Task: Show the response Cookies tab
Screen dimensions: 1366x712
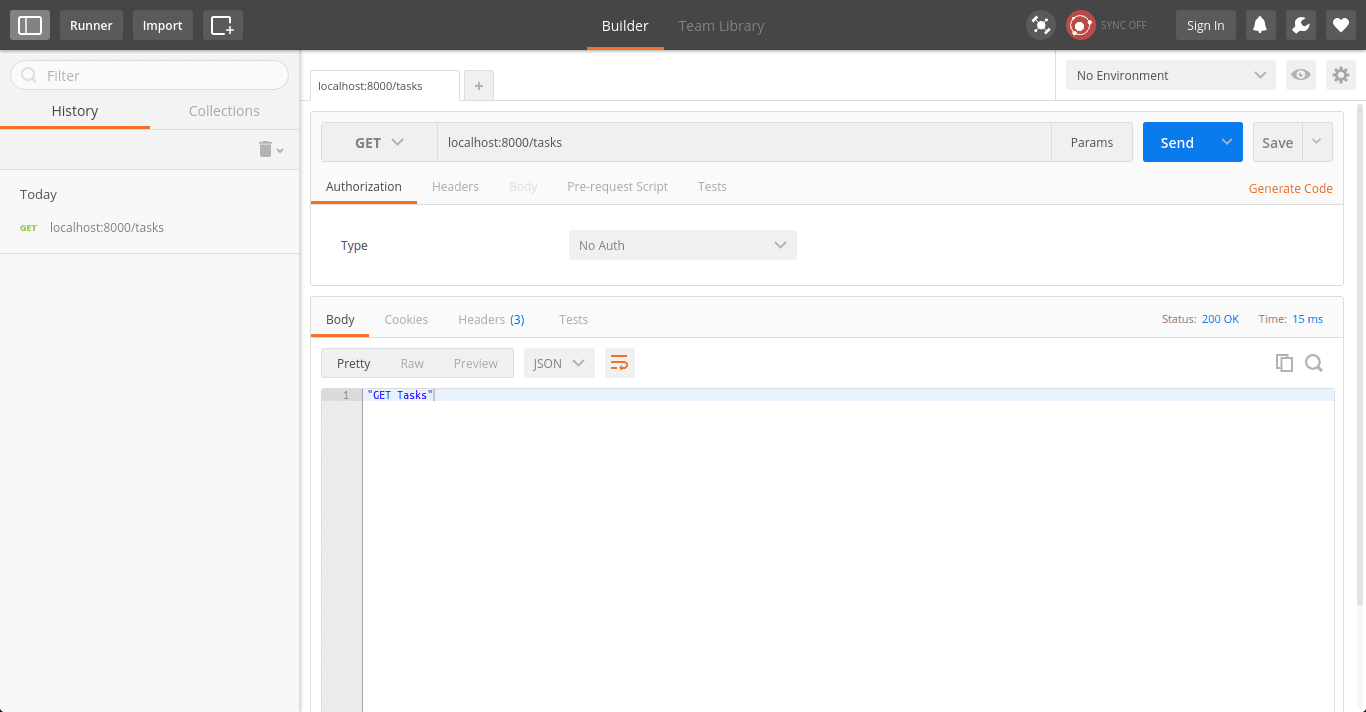Action: pyautogui.click(x=406, y=320)
